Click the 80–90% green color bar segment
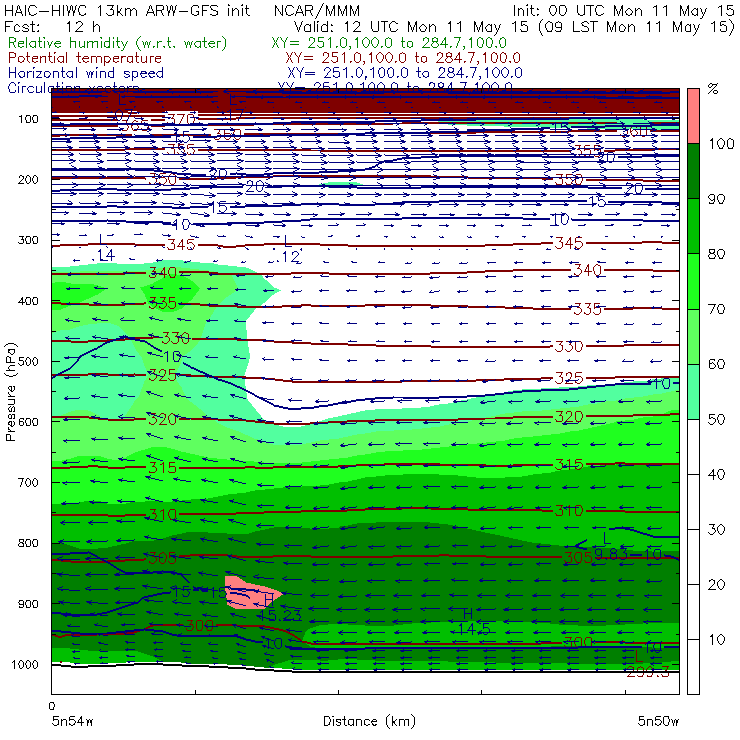This screenshot has height=740, width=740. (x=693, y=226)
